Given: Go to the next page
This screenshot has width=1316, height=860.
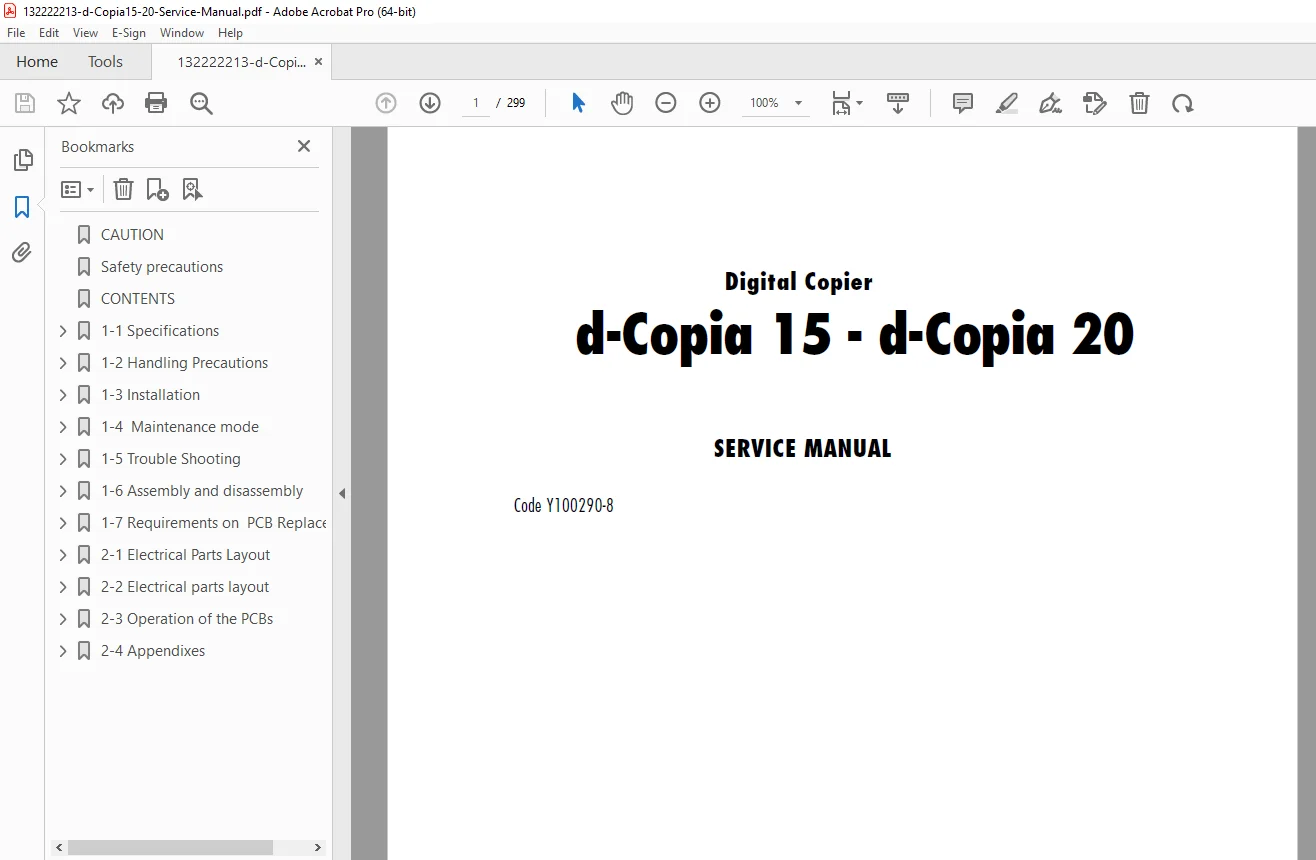Looking at the screenshot, I should (430, 103).
